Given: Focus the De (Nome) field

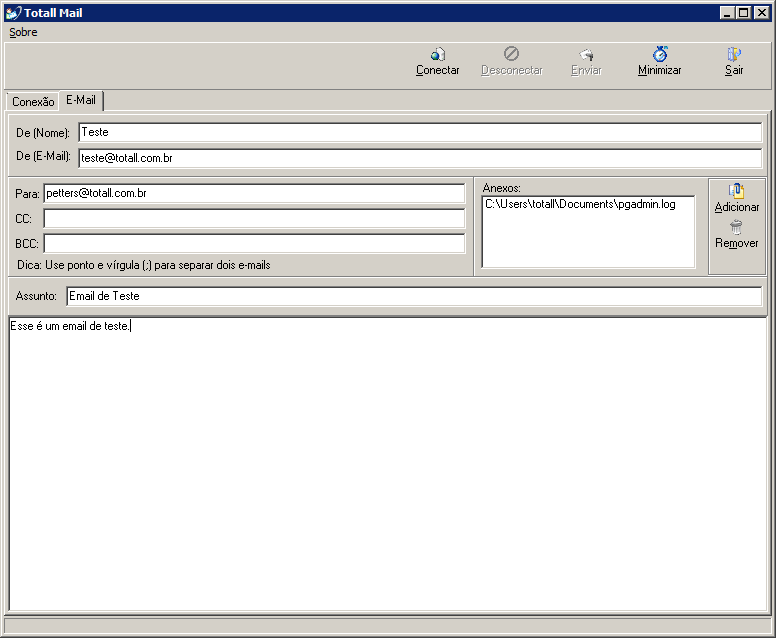Looking at the screenshot, I should 420,132.
